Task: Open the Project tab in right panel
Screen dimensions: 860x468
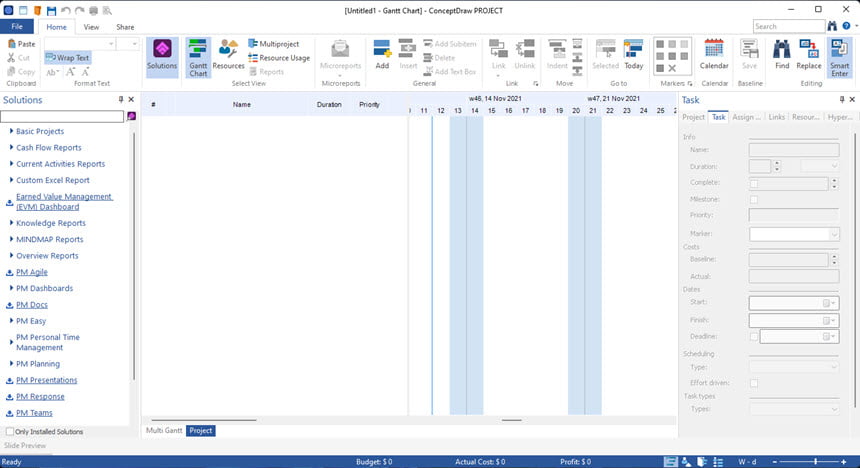Action: point(693,117)
